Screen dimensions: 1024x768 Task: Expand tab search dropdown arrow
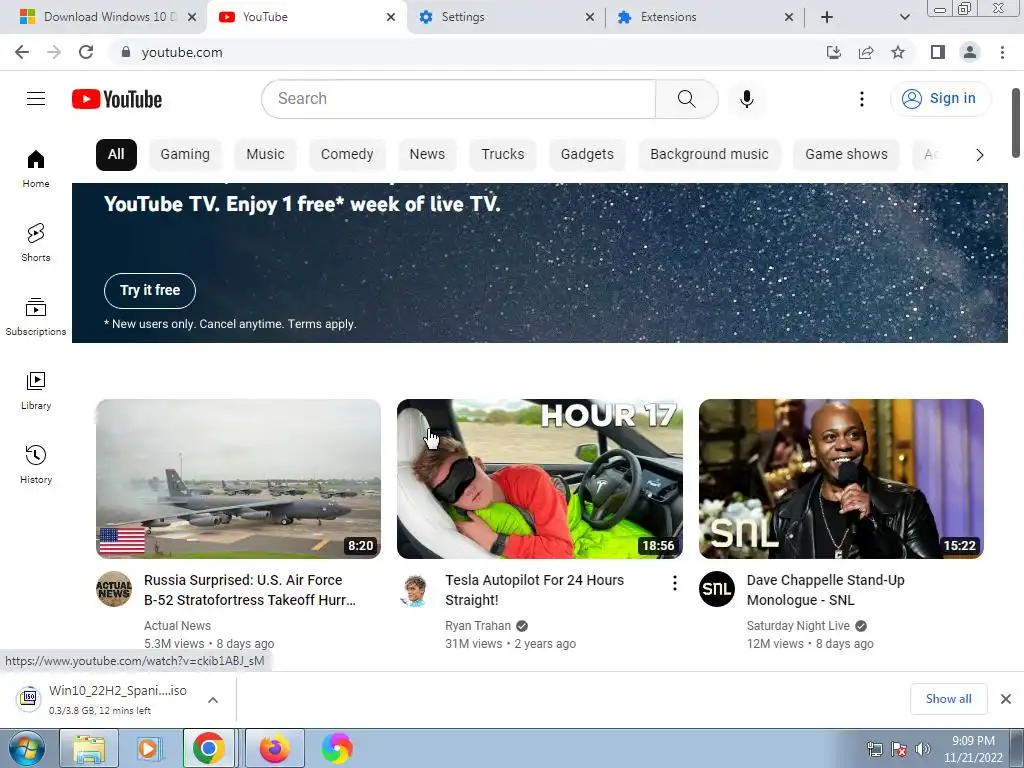coord(904,17)
